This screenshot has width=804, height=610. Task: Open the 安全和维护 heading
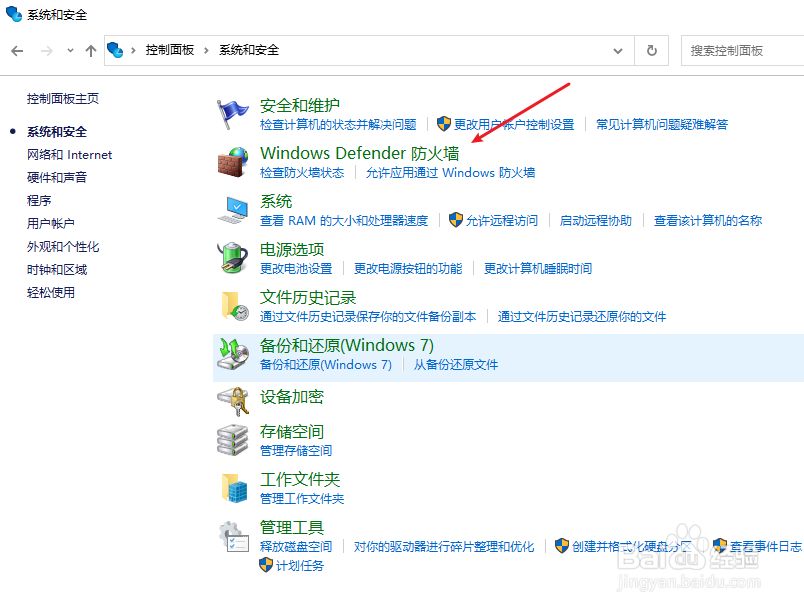pyautogui.click(x=300, y=106)
